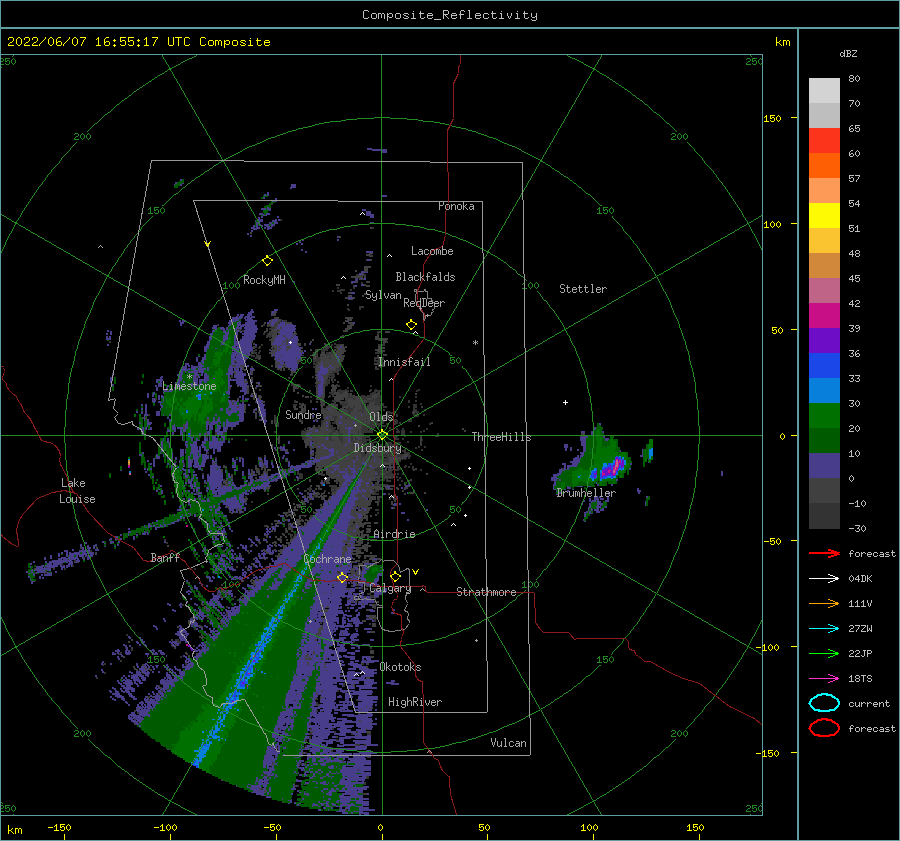Click the cyan 27ZW arrow icon
Viewport: 900px width, 841px height.
click(824, 629)
